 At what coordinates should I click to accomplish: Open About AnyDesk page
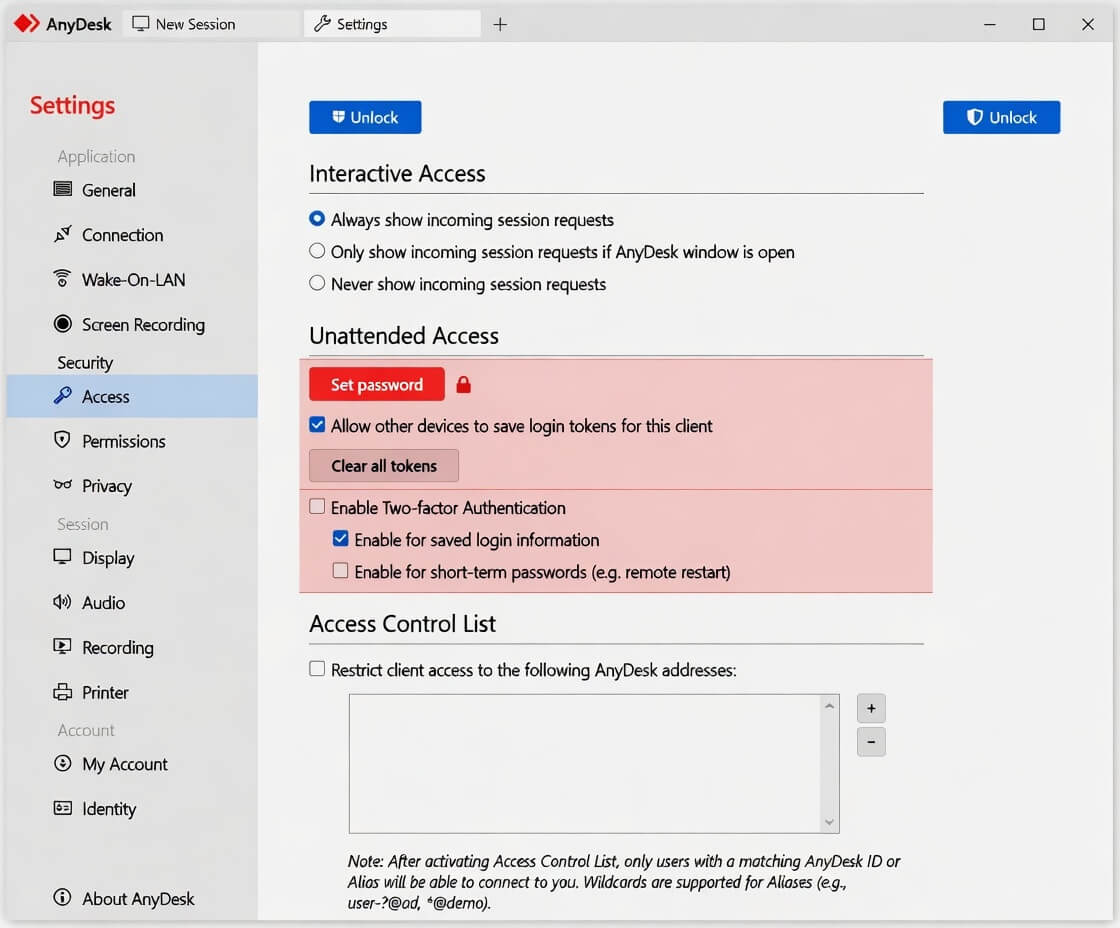coord(132,898)
